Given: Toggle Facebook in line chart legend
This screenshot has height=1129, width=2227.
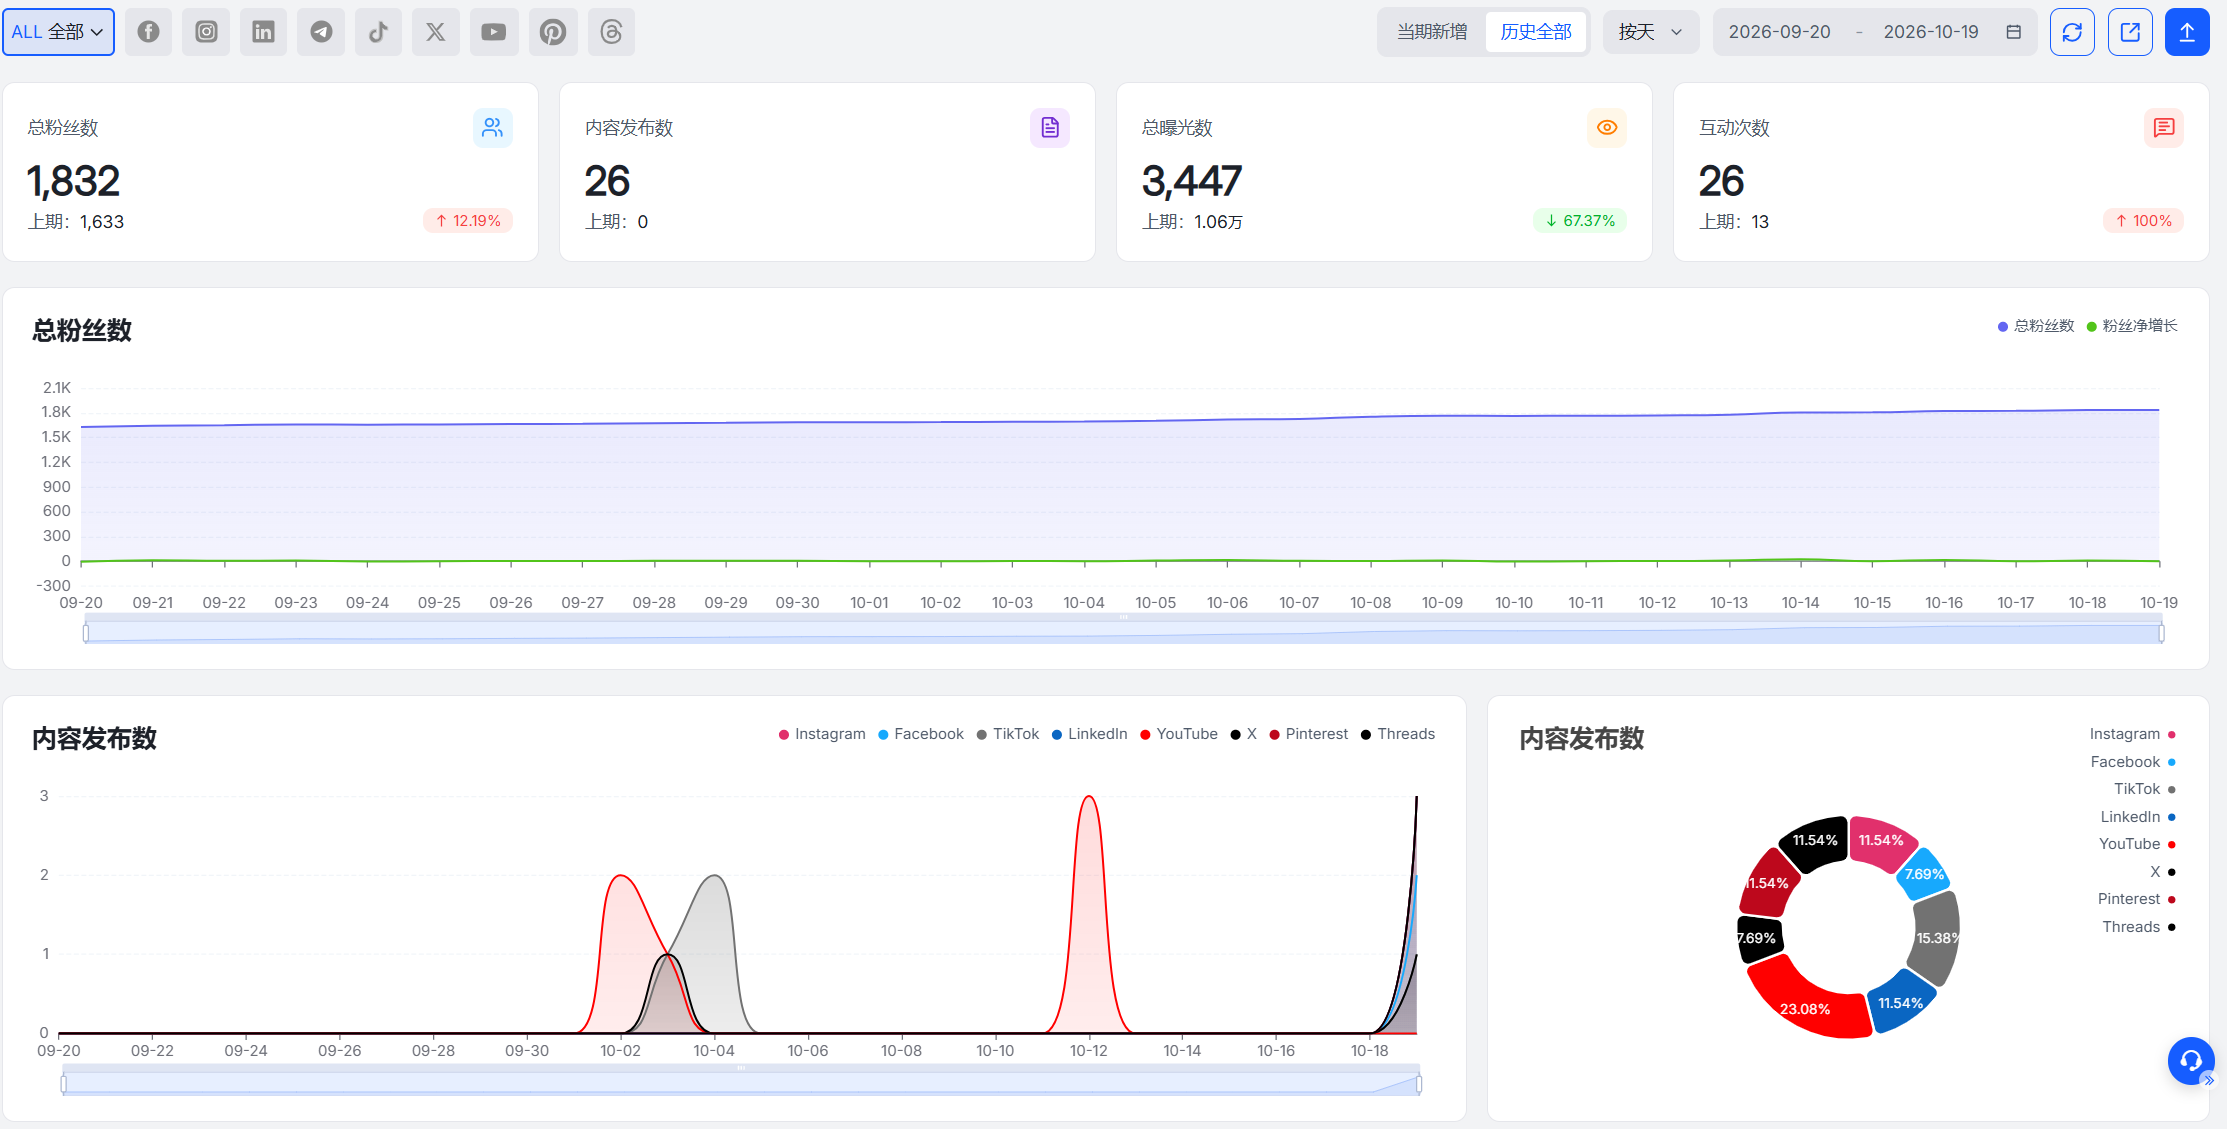Looking at the screenshot, I should click(921, 734).
